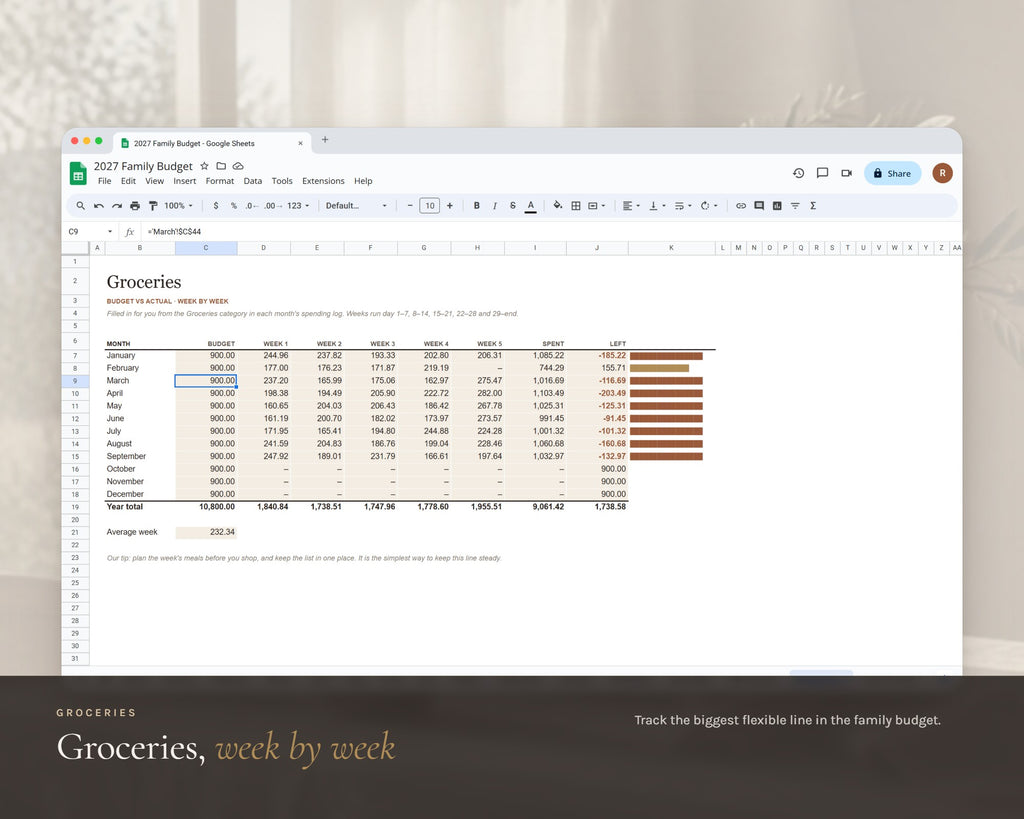Open the fill color picker
The width and height of the screenshot is (1024, 819).
coord(558,206)
